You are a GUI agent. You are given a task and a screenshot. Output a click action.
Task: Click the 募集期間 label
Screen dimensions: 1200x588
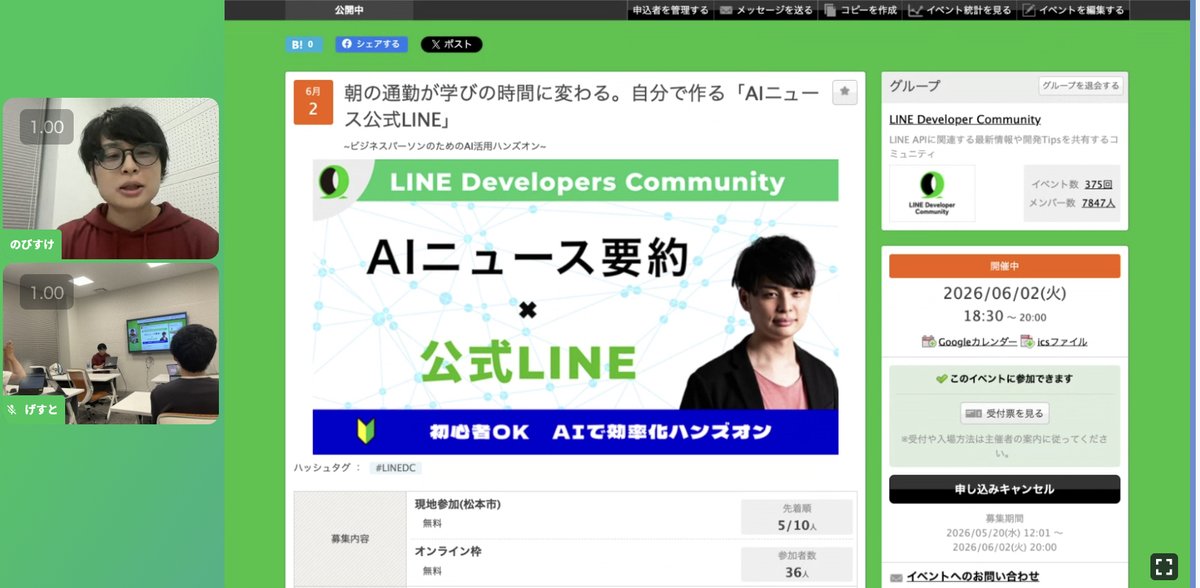click(1004, 519)
